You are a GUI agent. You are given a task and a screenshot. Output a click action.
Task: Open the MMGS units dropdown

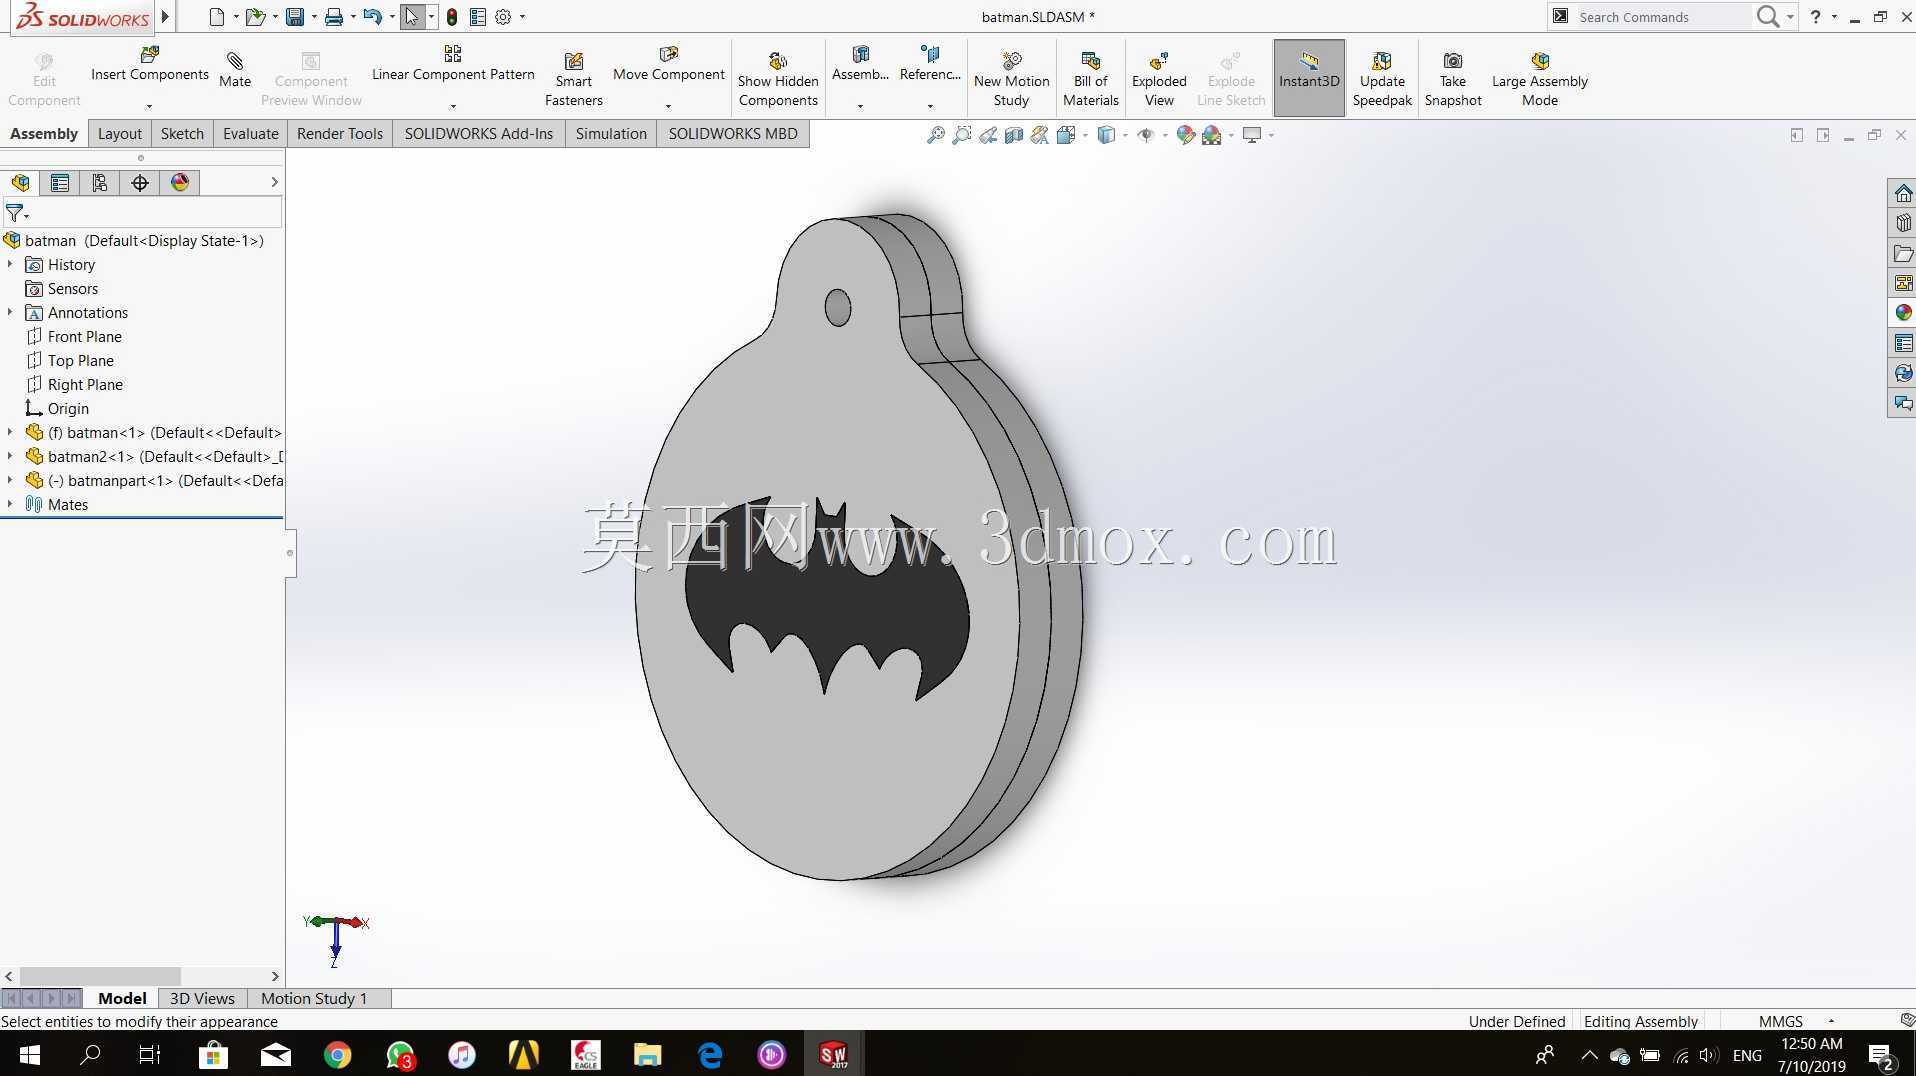(1831, 1021)
